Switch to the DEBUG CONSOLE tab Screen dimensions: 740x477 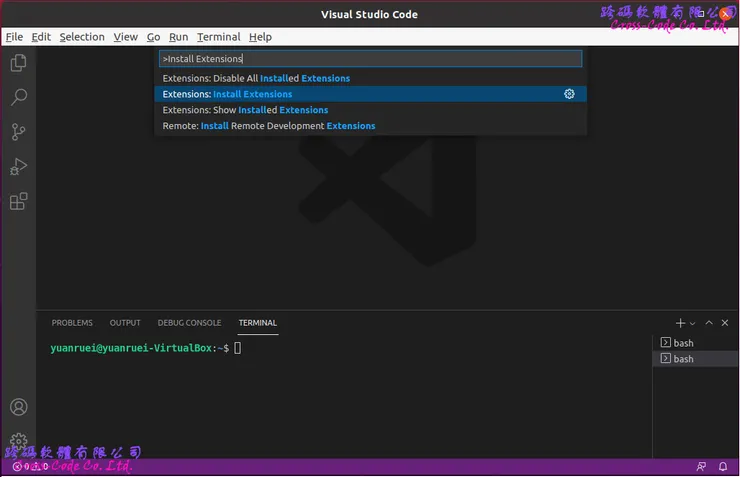pyautogui.click(x=189, y=323)
